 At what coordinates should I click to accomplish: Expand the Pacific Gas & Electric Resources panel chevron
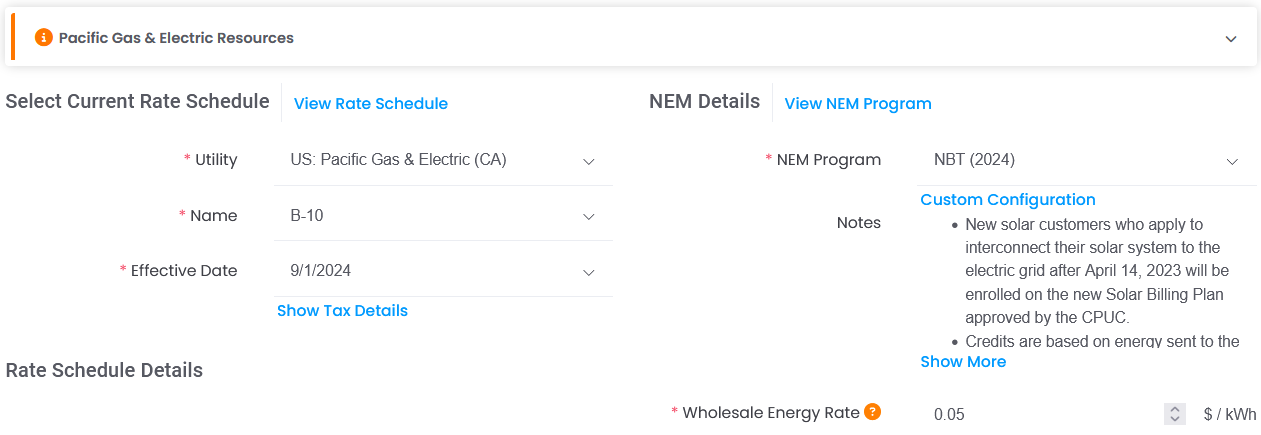click(x=1231, y=38)
